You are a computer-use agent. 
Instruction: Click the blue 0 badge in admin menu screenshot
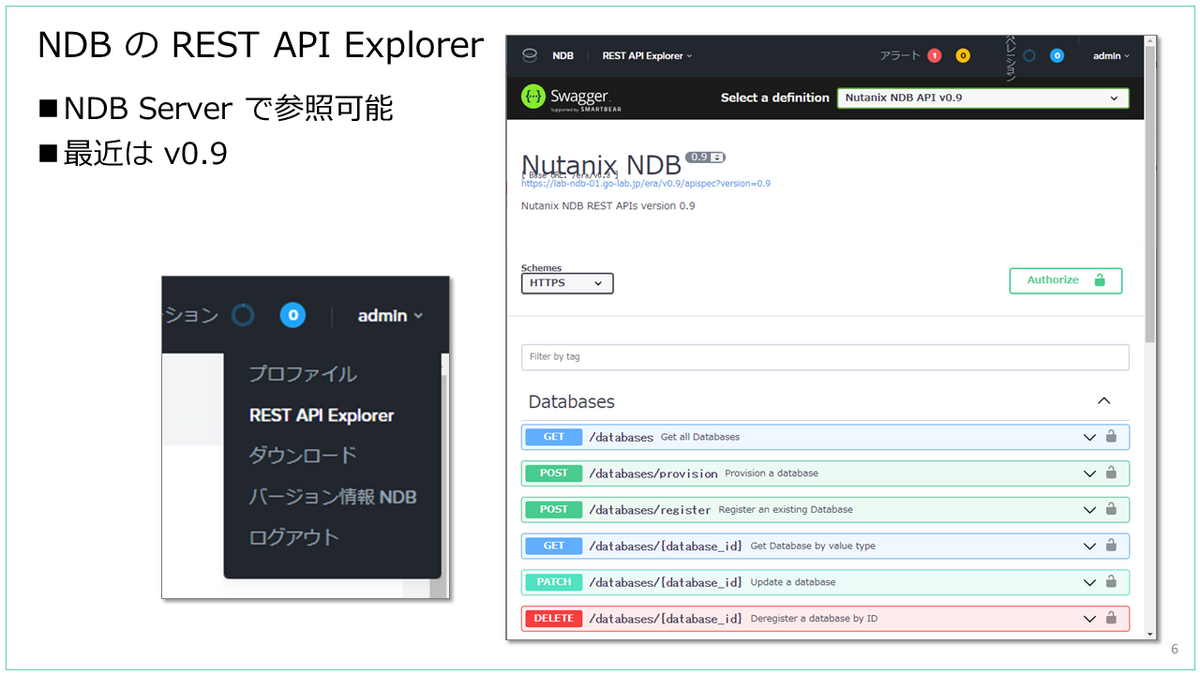(x=292, y=315)
